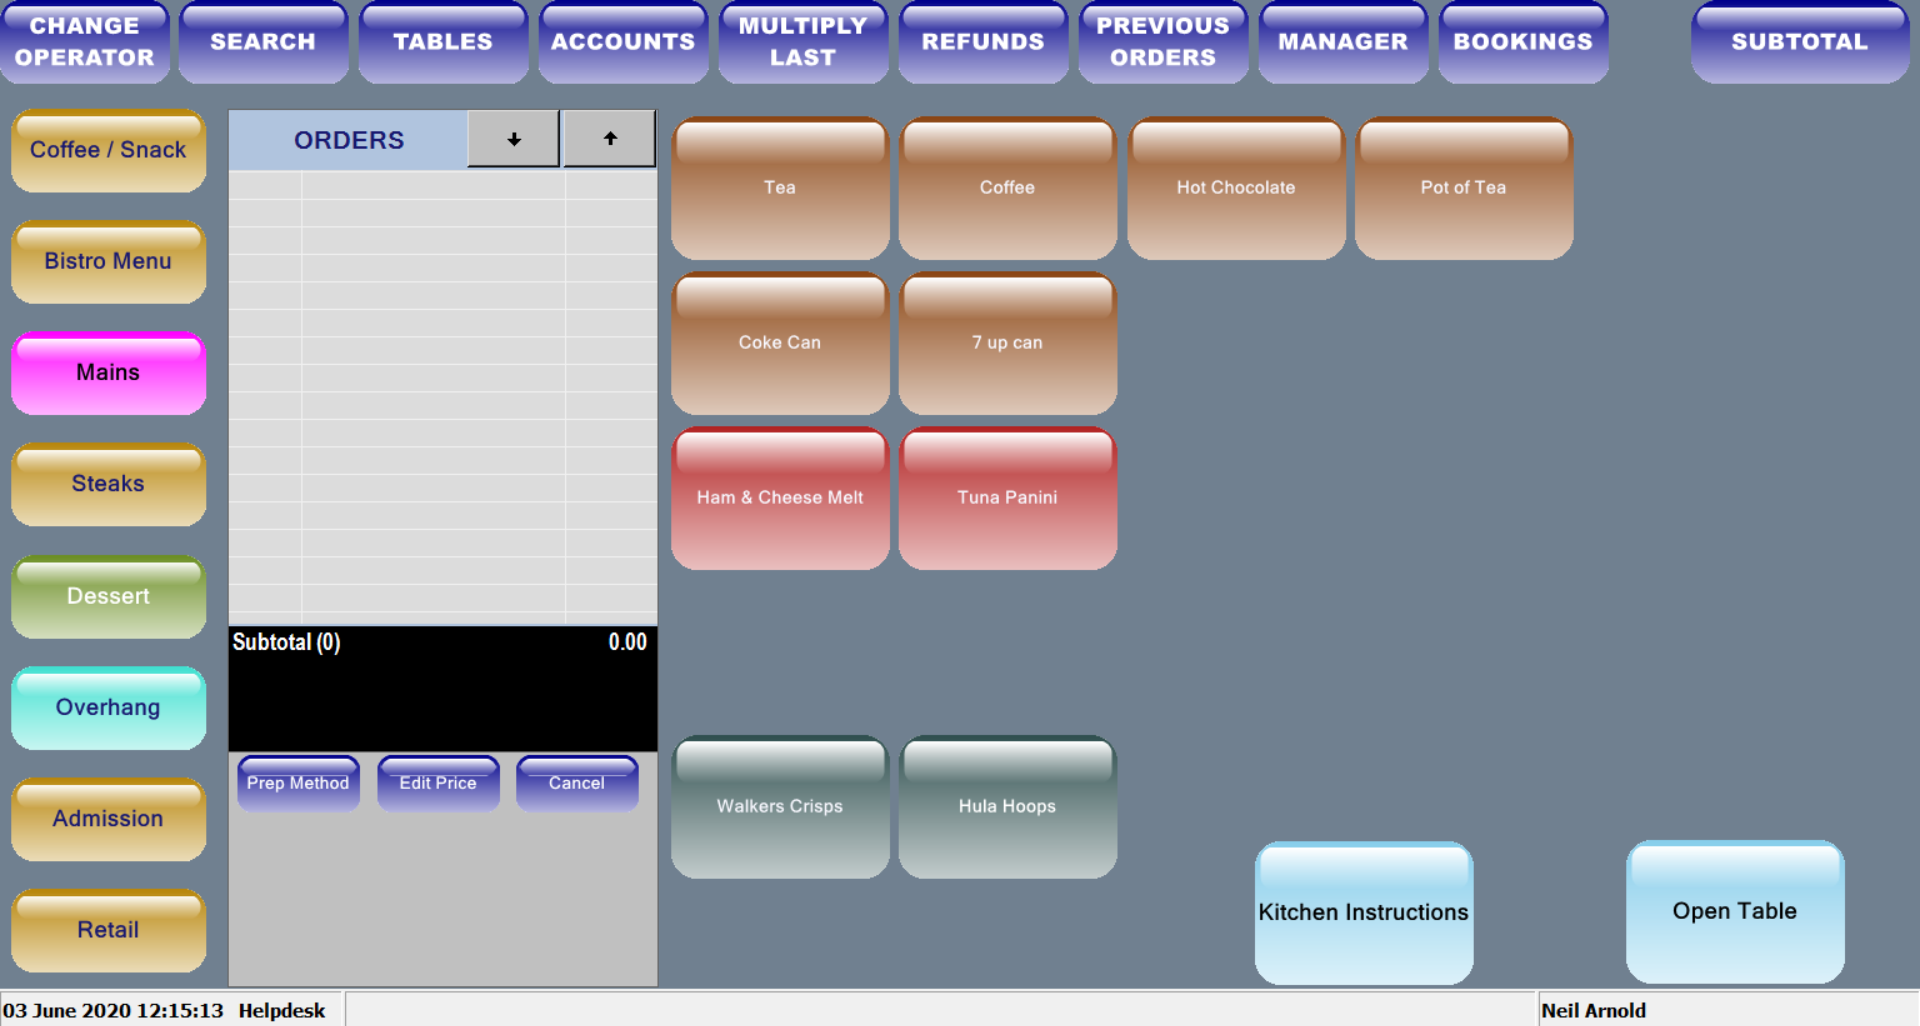Add Tuna Panini to the order

coord(1007,498)
